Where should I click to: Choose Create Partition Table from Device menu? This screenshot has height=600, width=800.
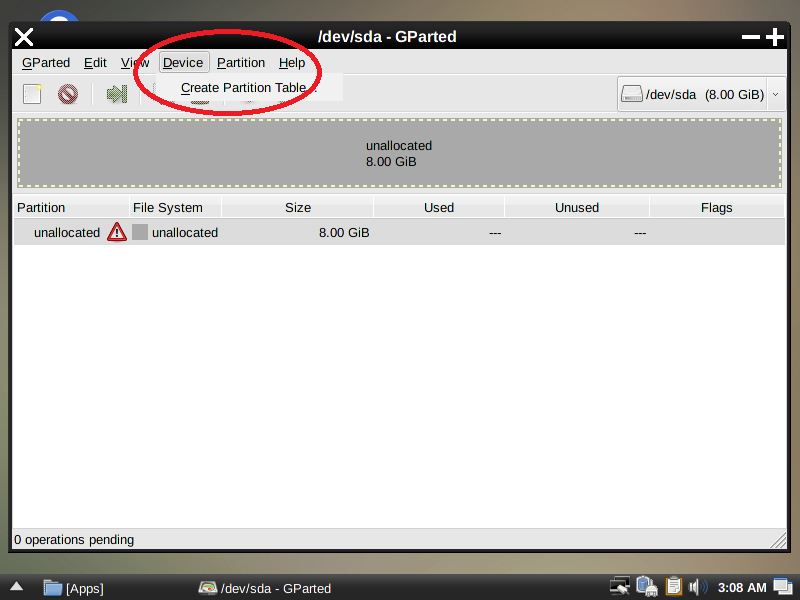249,88
